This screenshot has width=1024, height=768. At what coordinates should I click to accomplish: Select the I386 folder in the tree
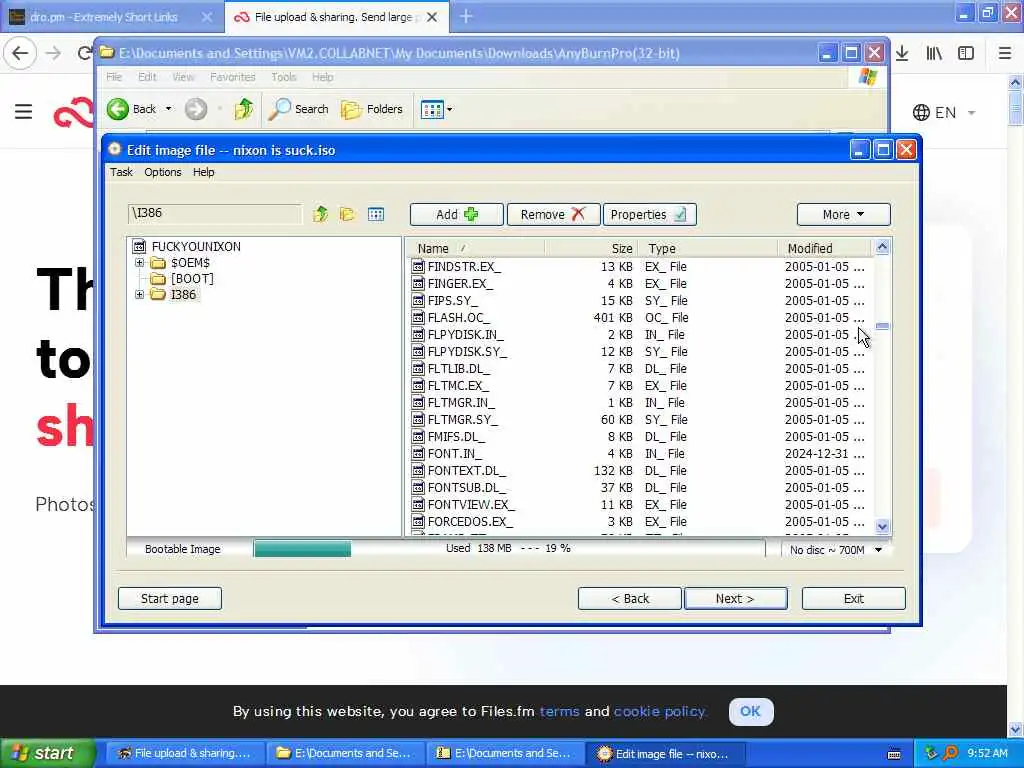[183, 295]
